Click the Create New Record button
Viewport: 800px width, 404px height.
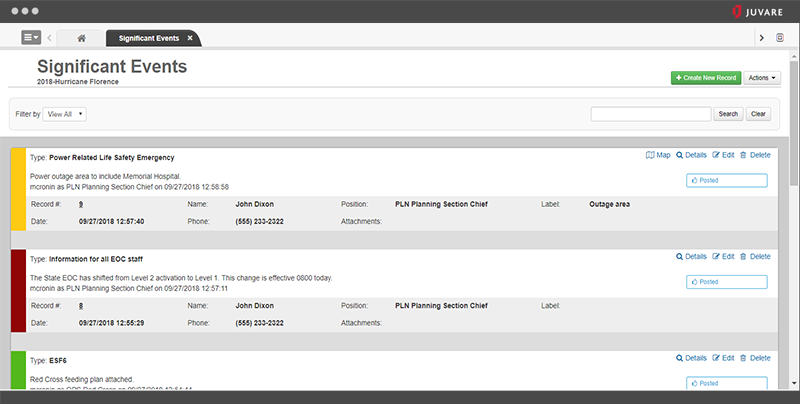pos(706,77)
